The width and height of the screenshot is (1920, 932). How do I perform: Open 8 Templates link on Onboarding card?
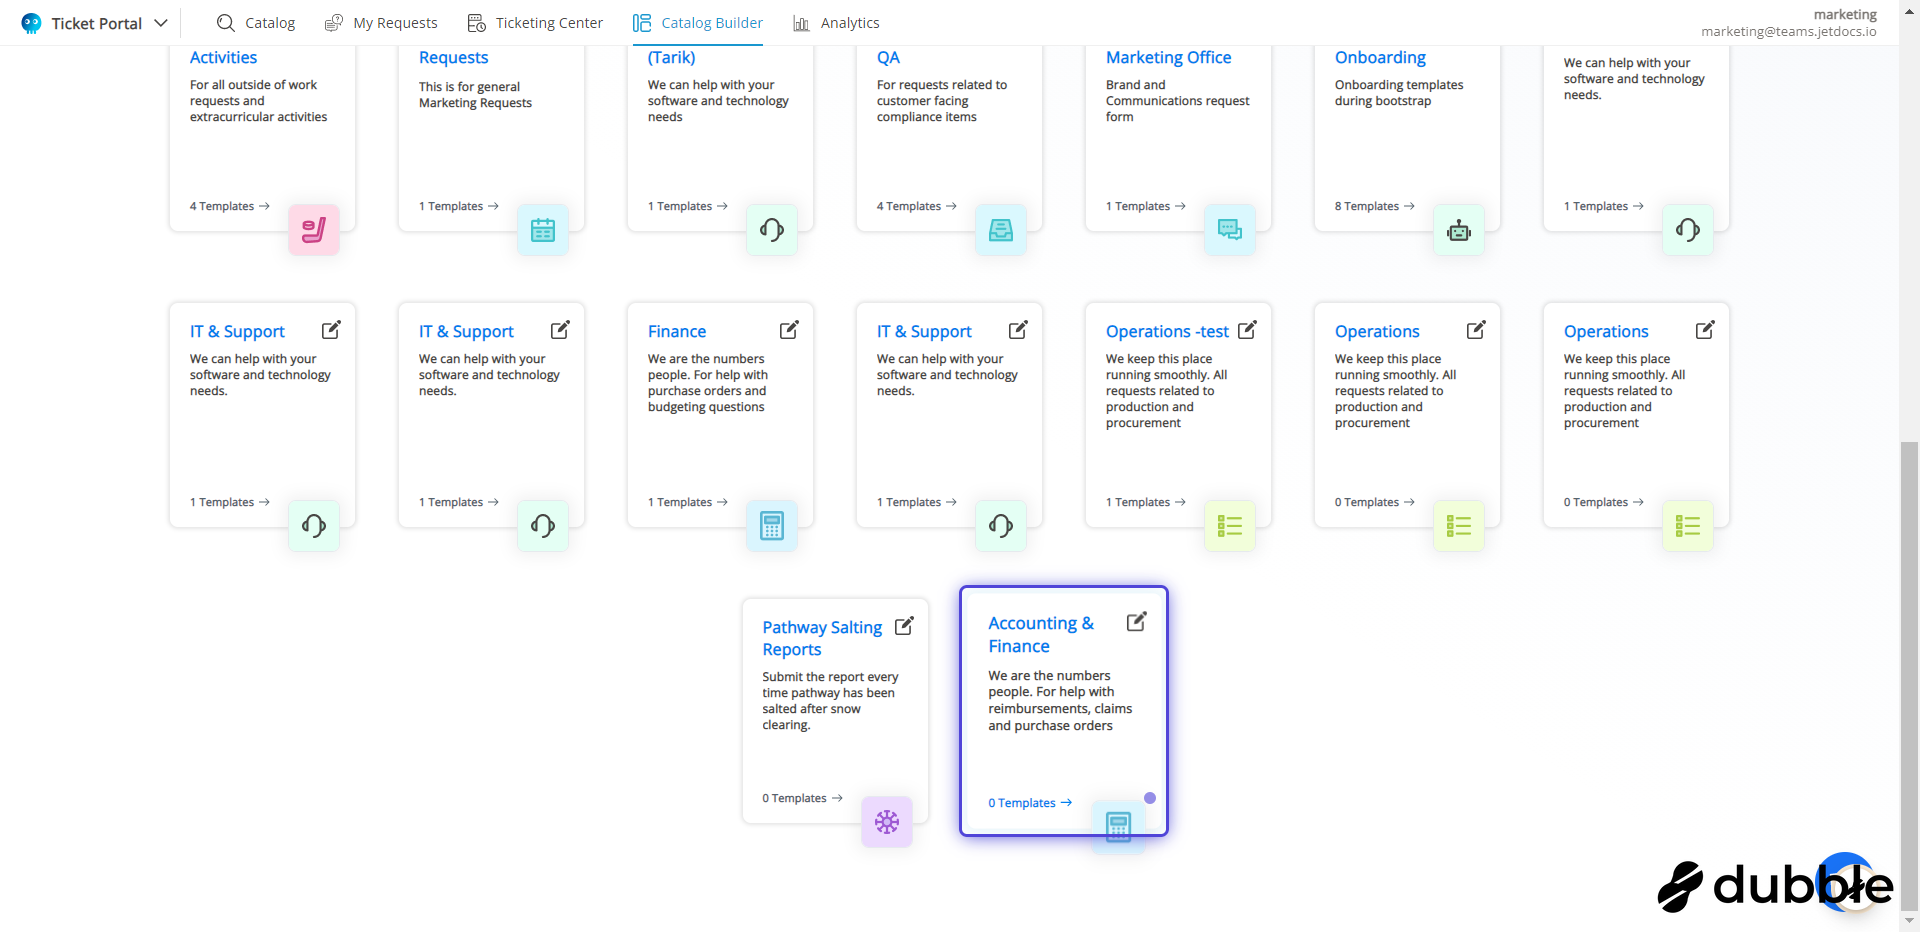point(1375,206)
